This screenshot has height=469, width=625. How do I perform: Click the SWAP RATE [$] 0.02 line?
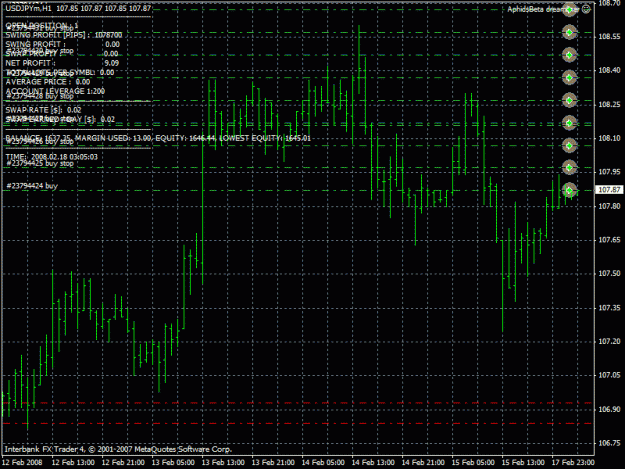tap(43, 110)
